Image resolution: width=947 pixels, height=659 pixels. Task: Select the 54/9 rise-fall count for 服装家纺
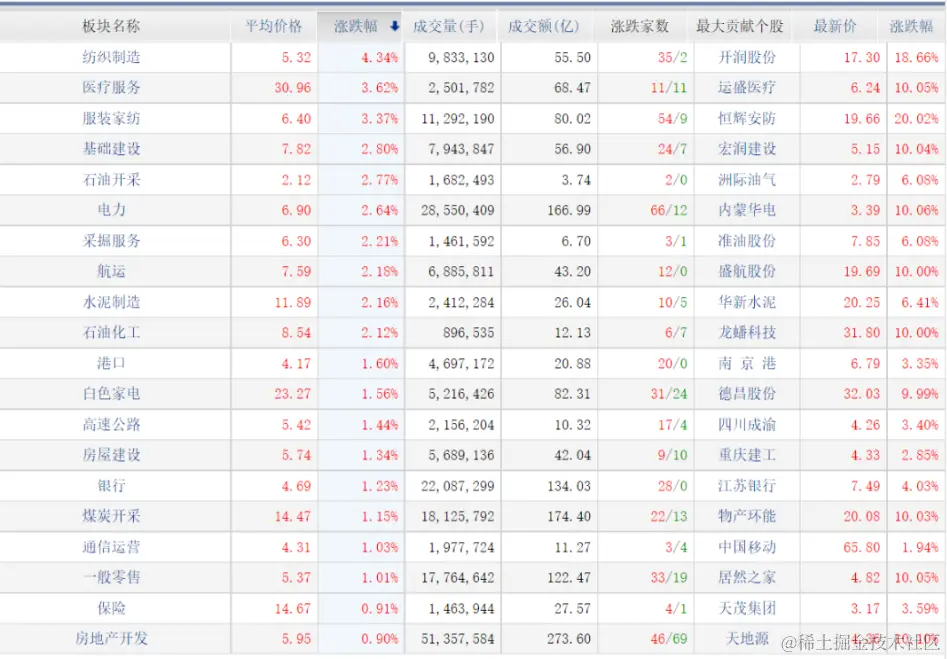[x=672, y=118]
